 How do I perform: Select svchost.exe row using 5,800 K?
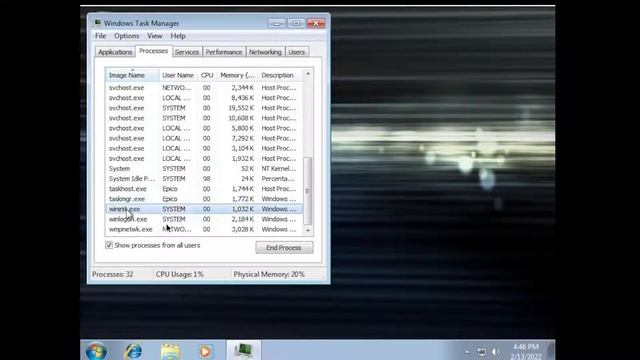[204, 128]
